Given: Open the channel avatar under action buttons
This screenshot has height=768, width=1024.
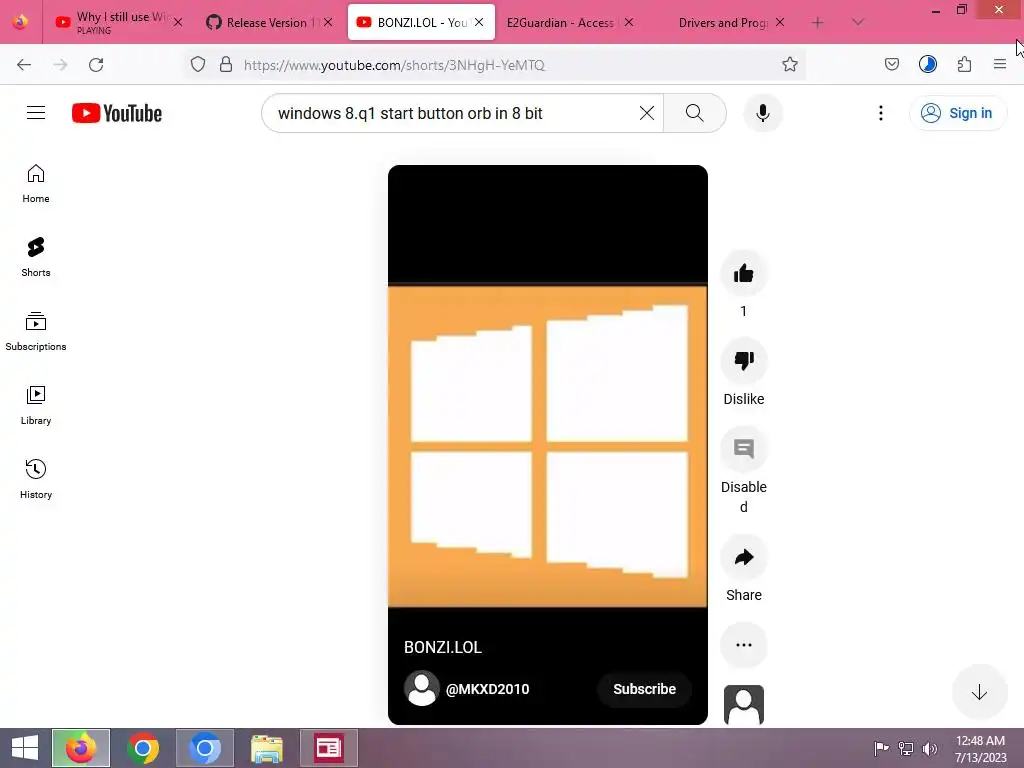Looking at the screenshot, I should click(743, 705).
